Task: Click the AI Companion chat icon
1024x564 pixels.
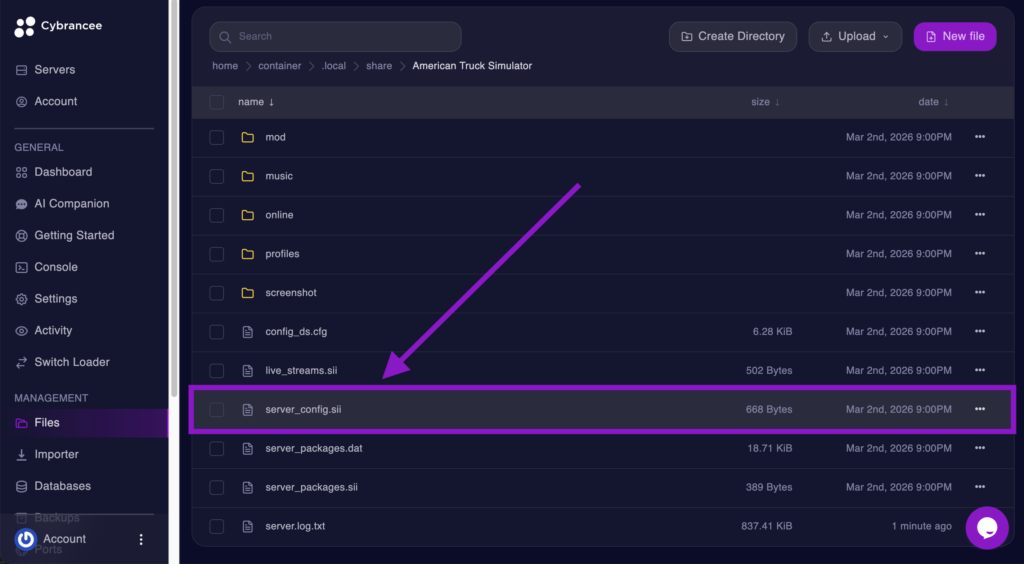Action: pos(22,204)
